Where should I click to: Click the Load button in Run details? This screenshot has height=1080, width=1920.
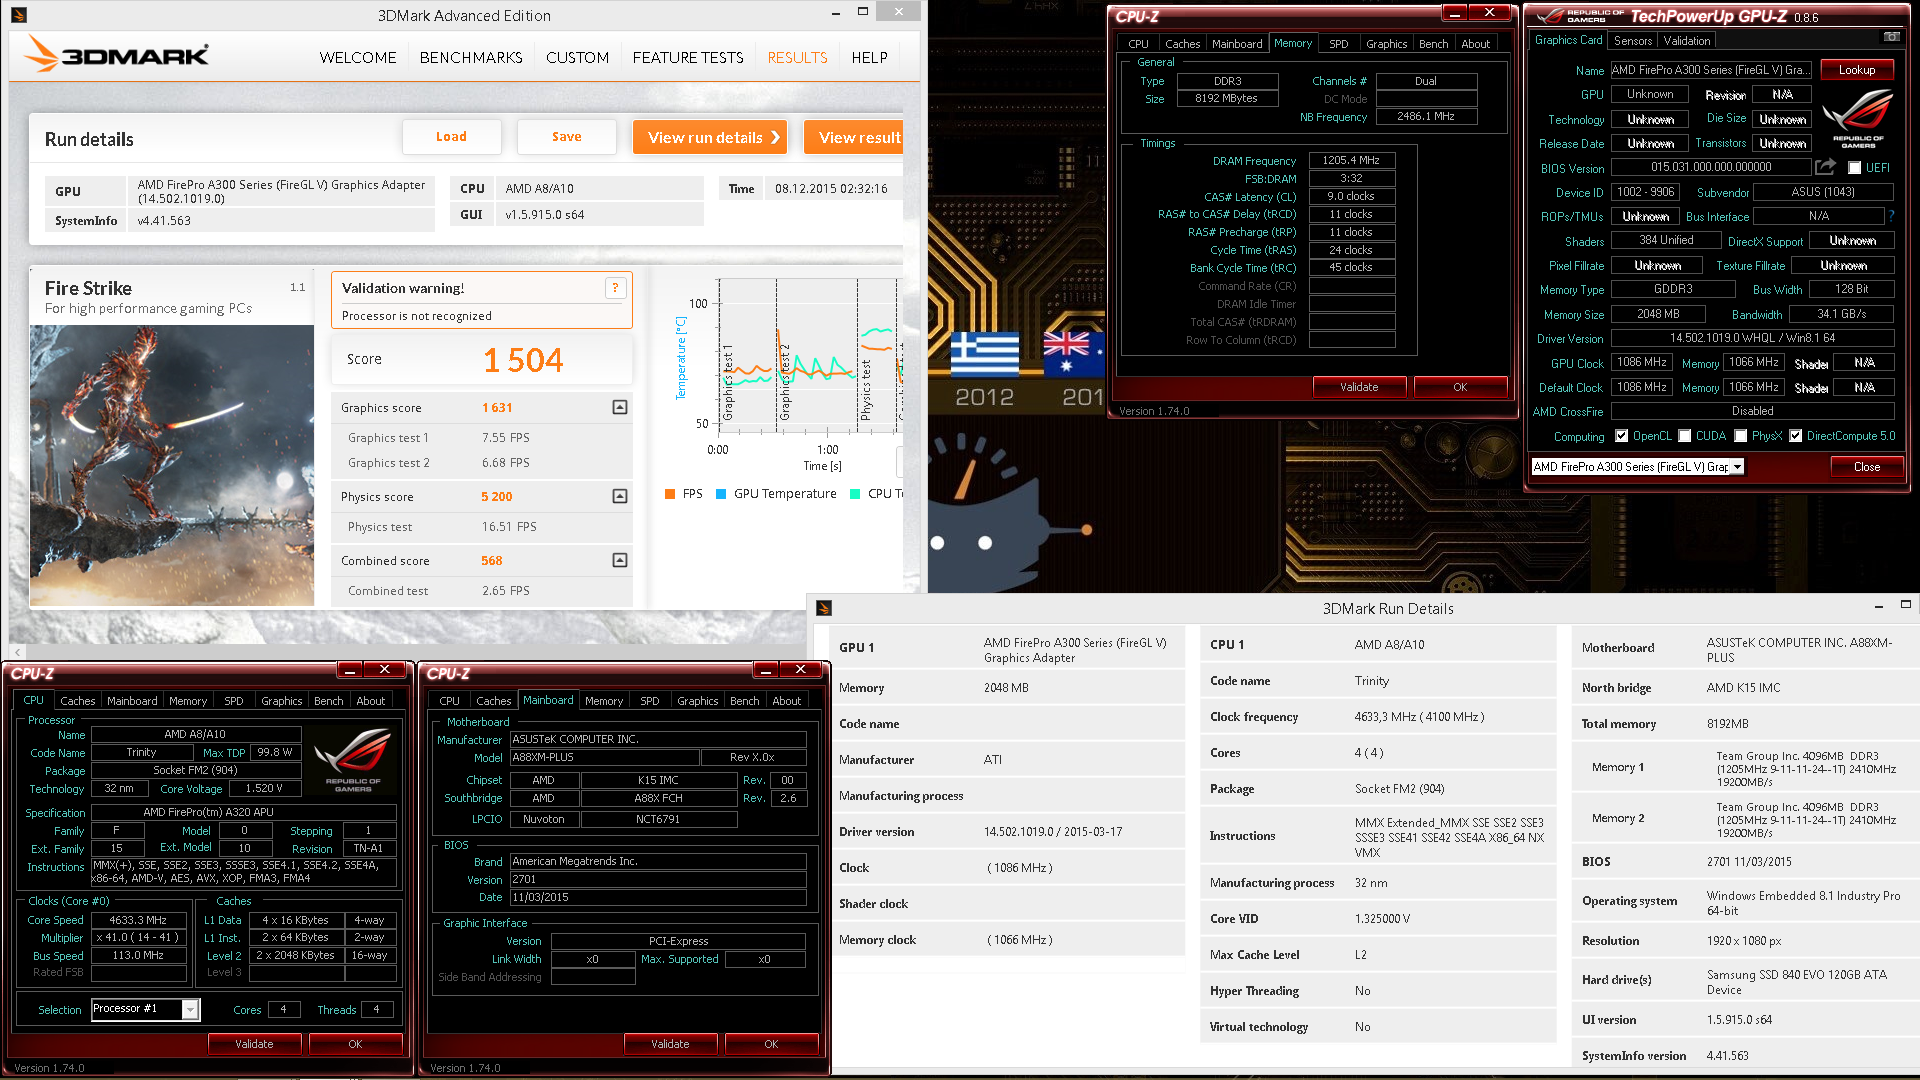451,137
